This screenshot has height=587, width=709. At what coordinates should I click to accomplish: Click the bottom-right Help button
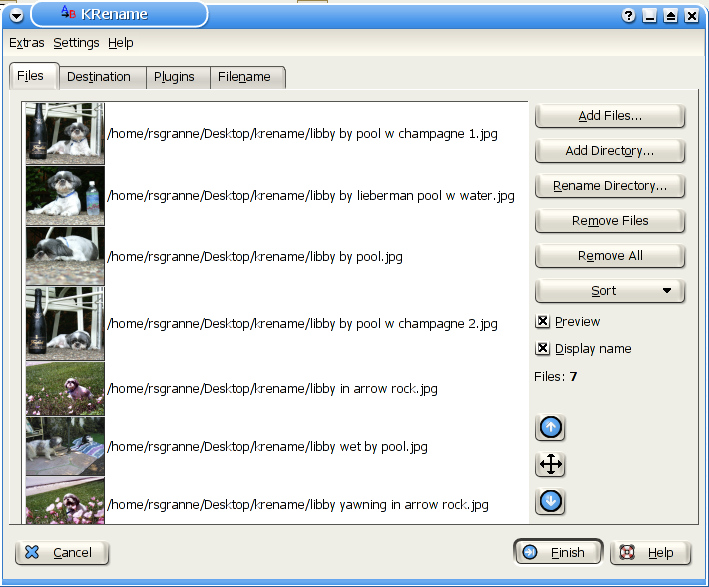650,553
